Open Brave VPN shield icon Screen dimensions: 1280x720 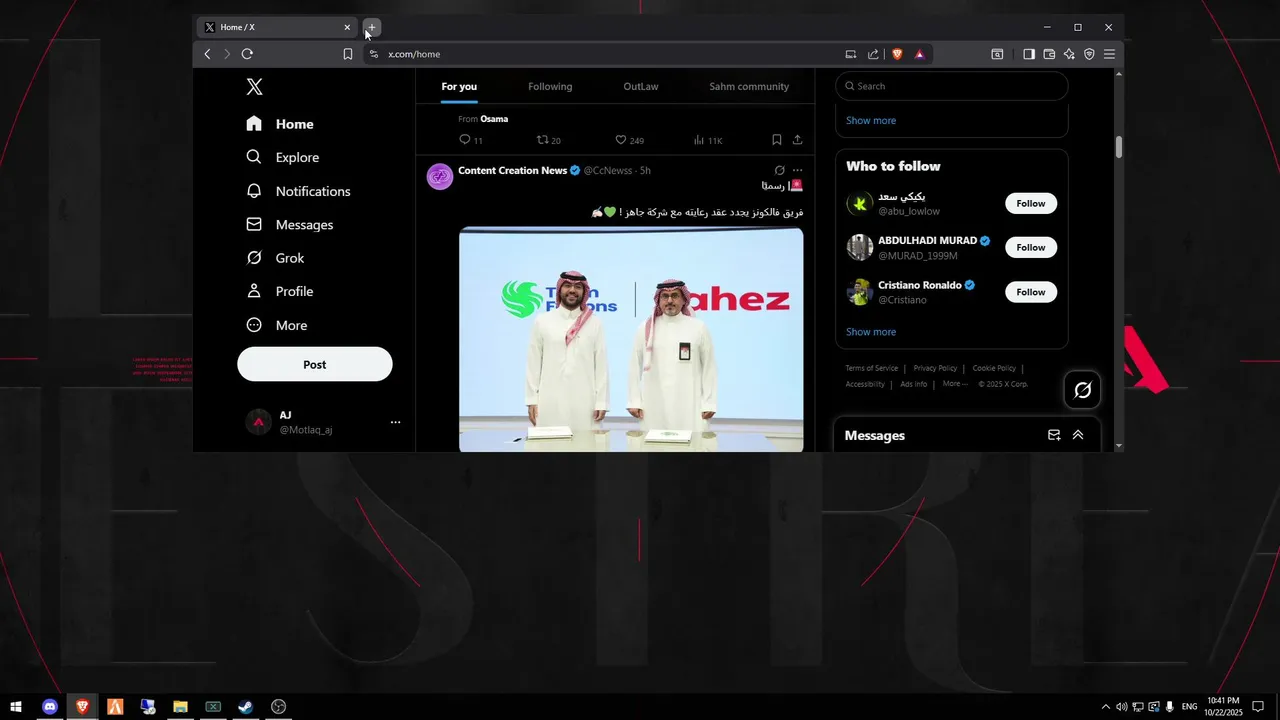tap(1089, 54)
